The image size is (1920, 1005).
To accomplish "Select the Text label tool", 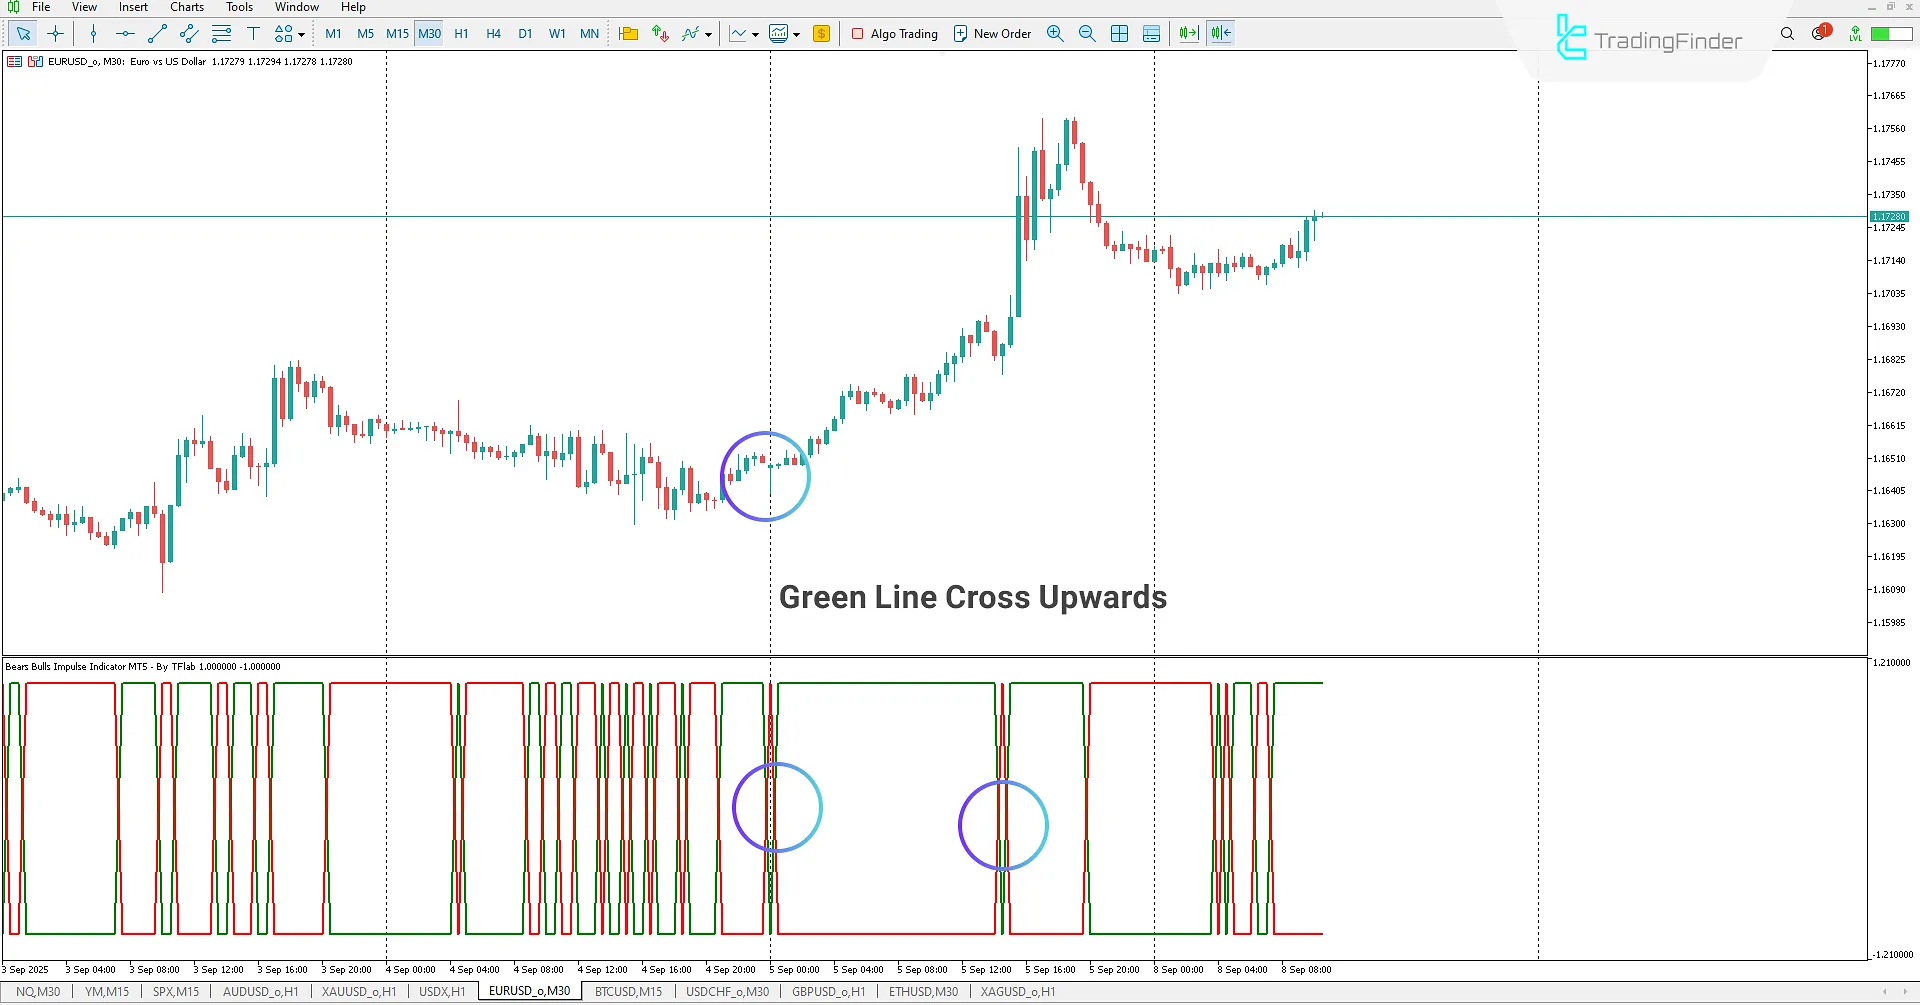I will [253, 33].
